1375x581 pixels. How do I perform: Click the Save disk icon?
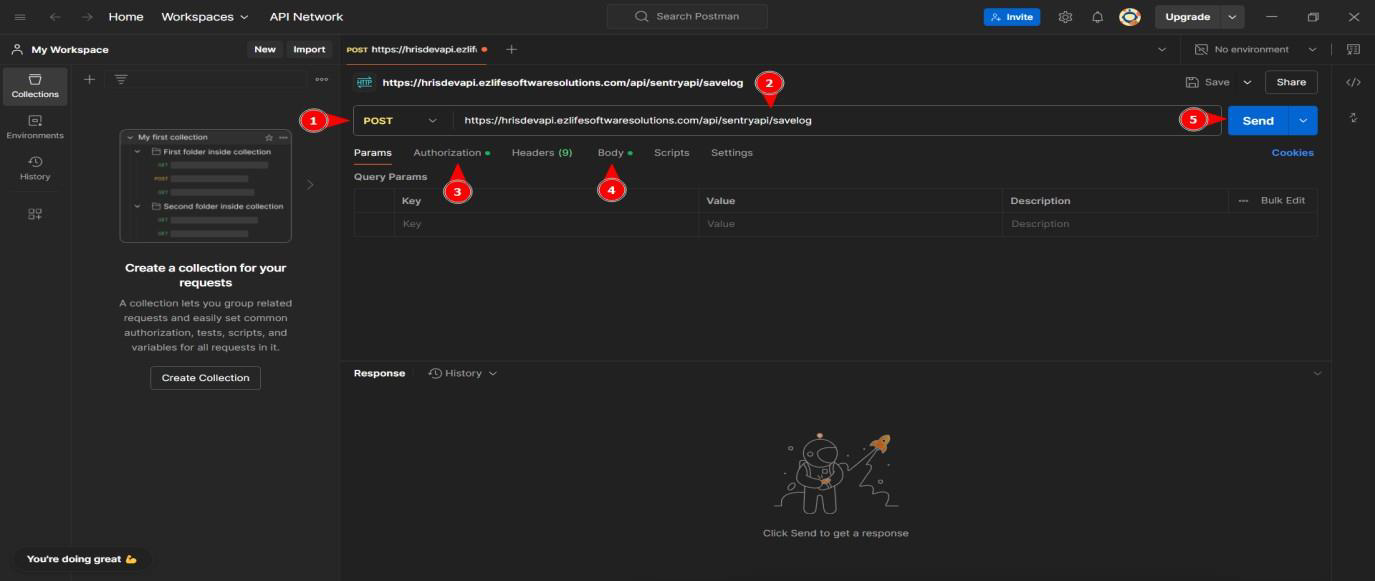click(1192, 82)
